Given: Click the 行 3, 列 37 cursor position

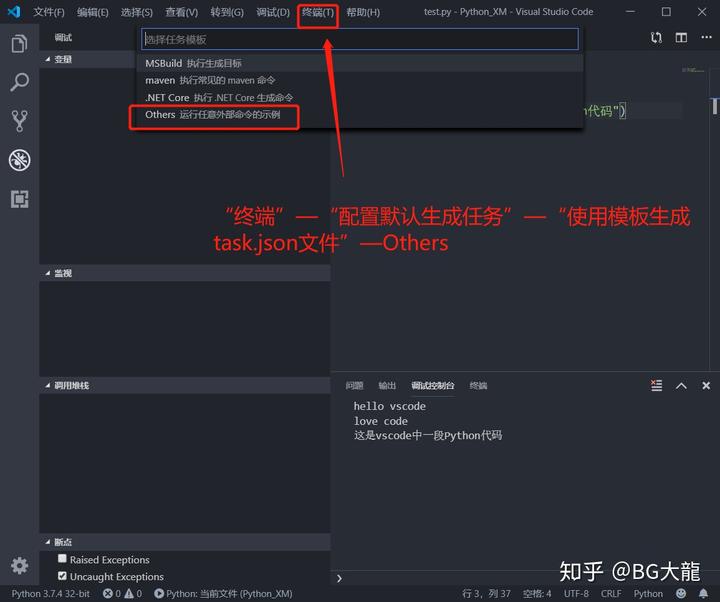Looking at the screenshot, I should tap(486, 593).
